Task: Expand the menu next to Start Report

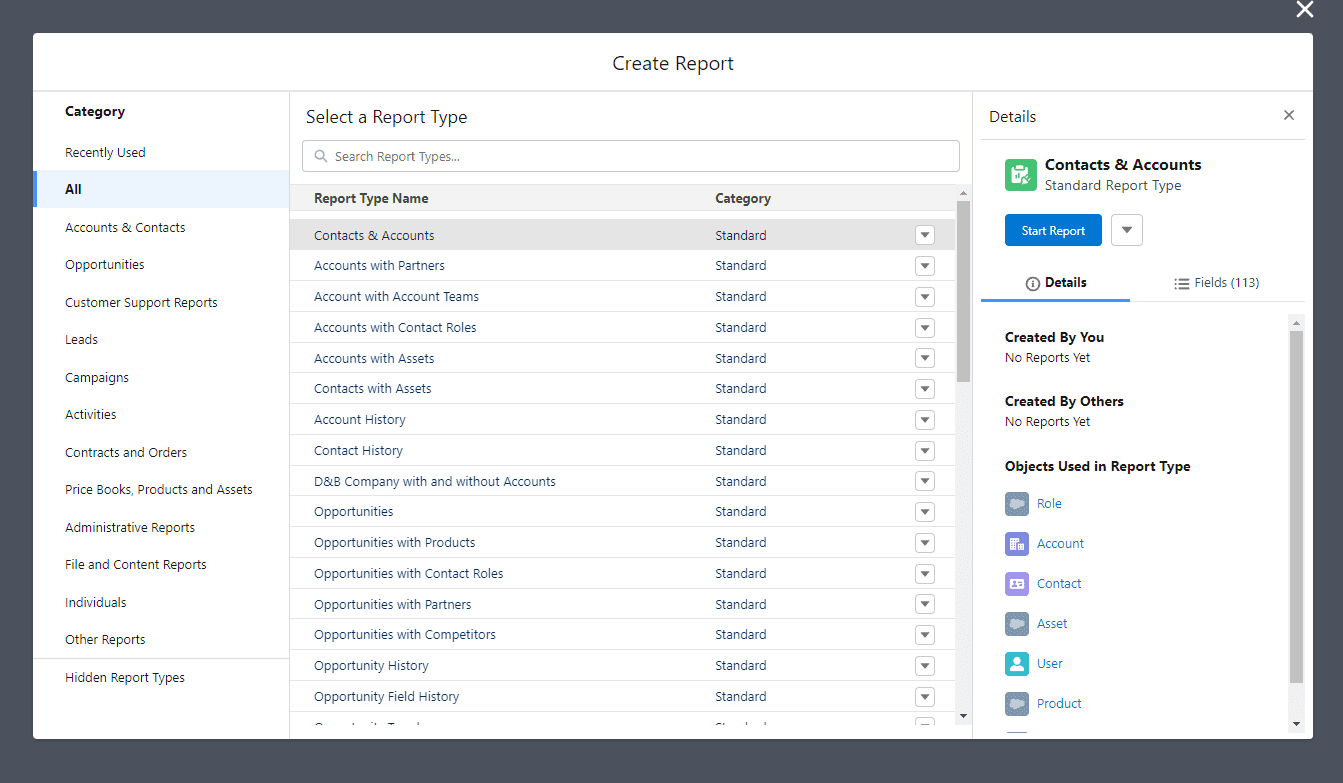Action: 1127,230
